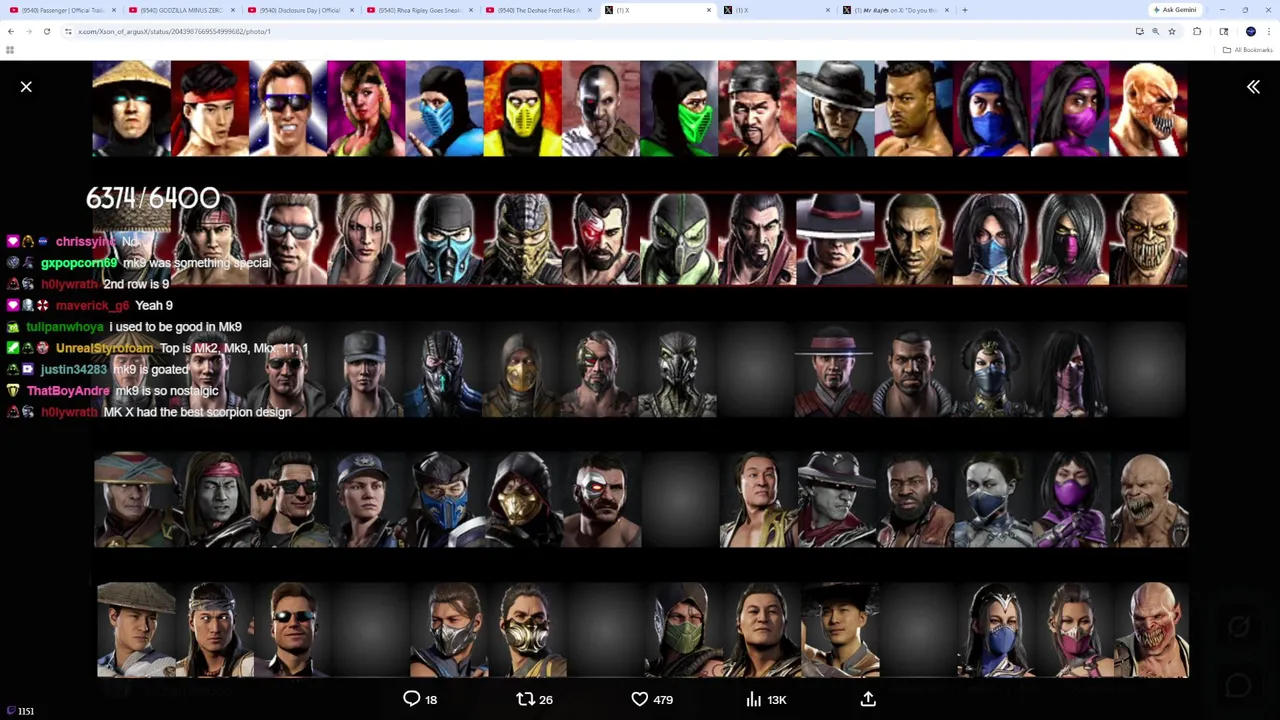The height and width of the screenshot is (720, 1280).
Task: Reload the current page
Action: (46, 31)
